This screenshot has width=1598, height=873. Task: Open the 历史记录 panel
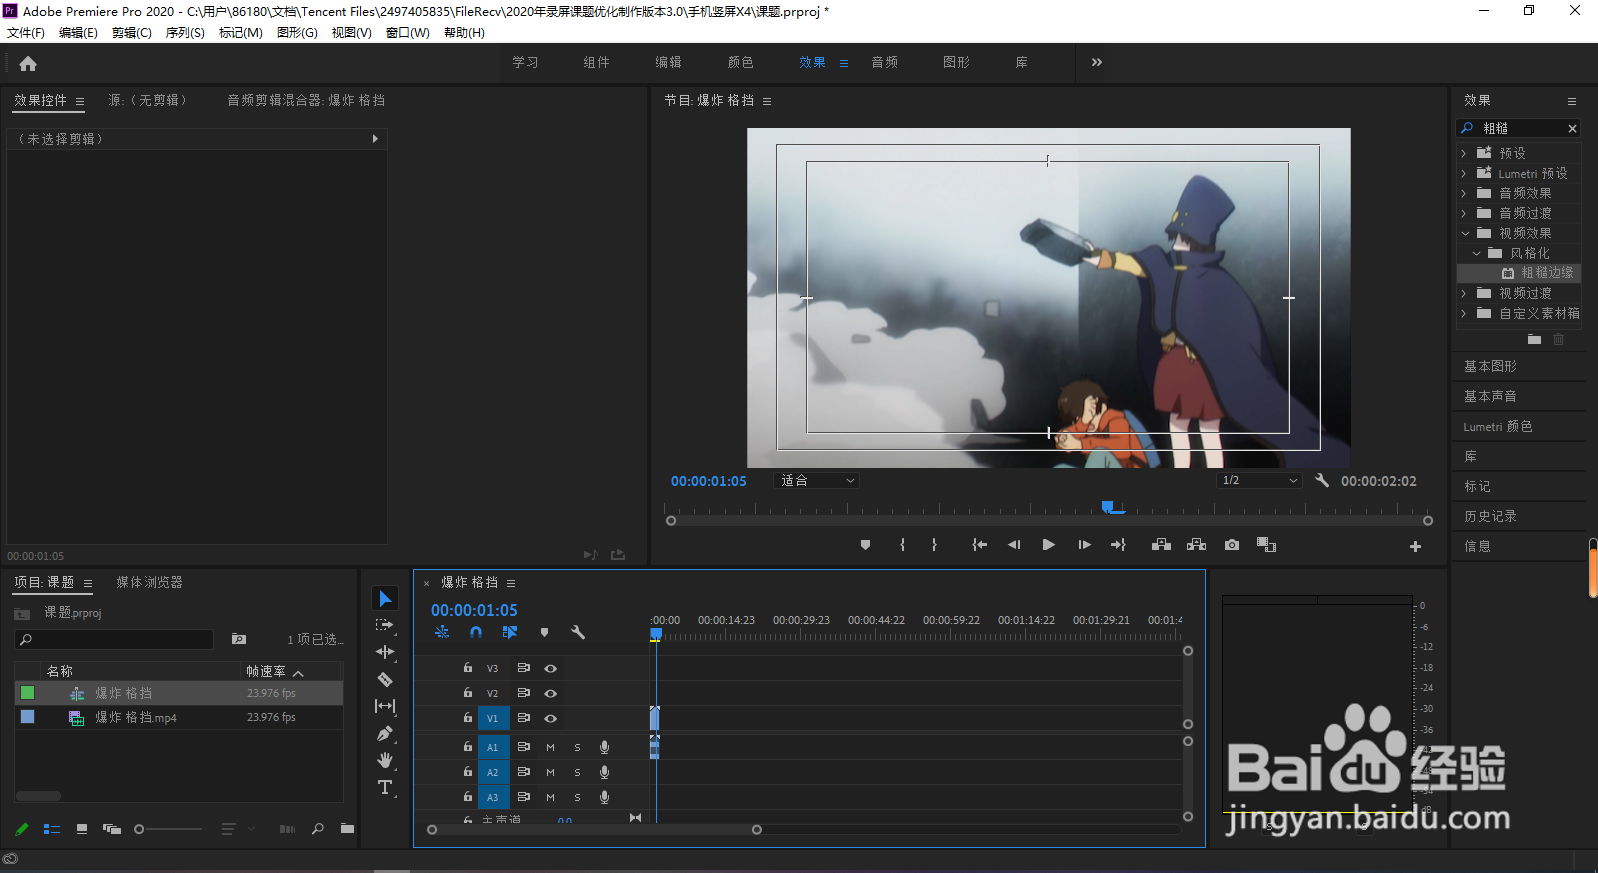coord(1490,516)
